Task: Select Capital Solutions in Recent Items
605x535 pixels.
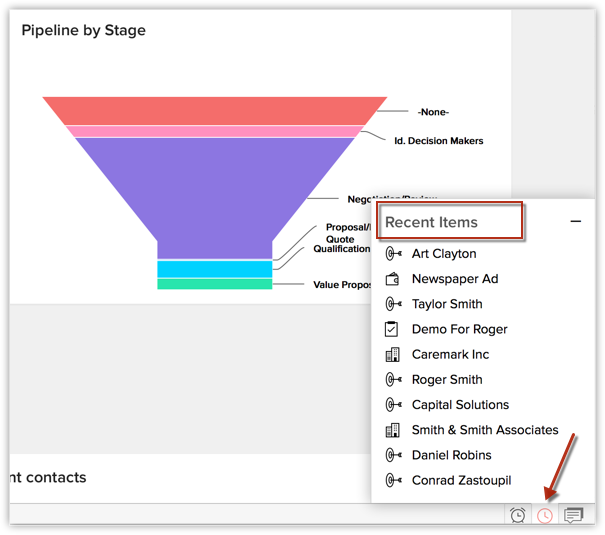Action: pyautogui.click(x=460, y=405)
